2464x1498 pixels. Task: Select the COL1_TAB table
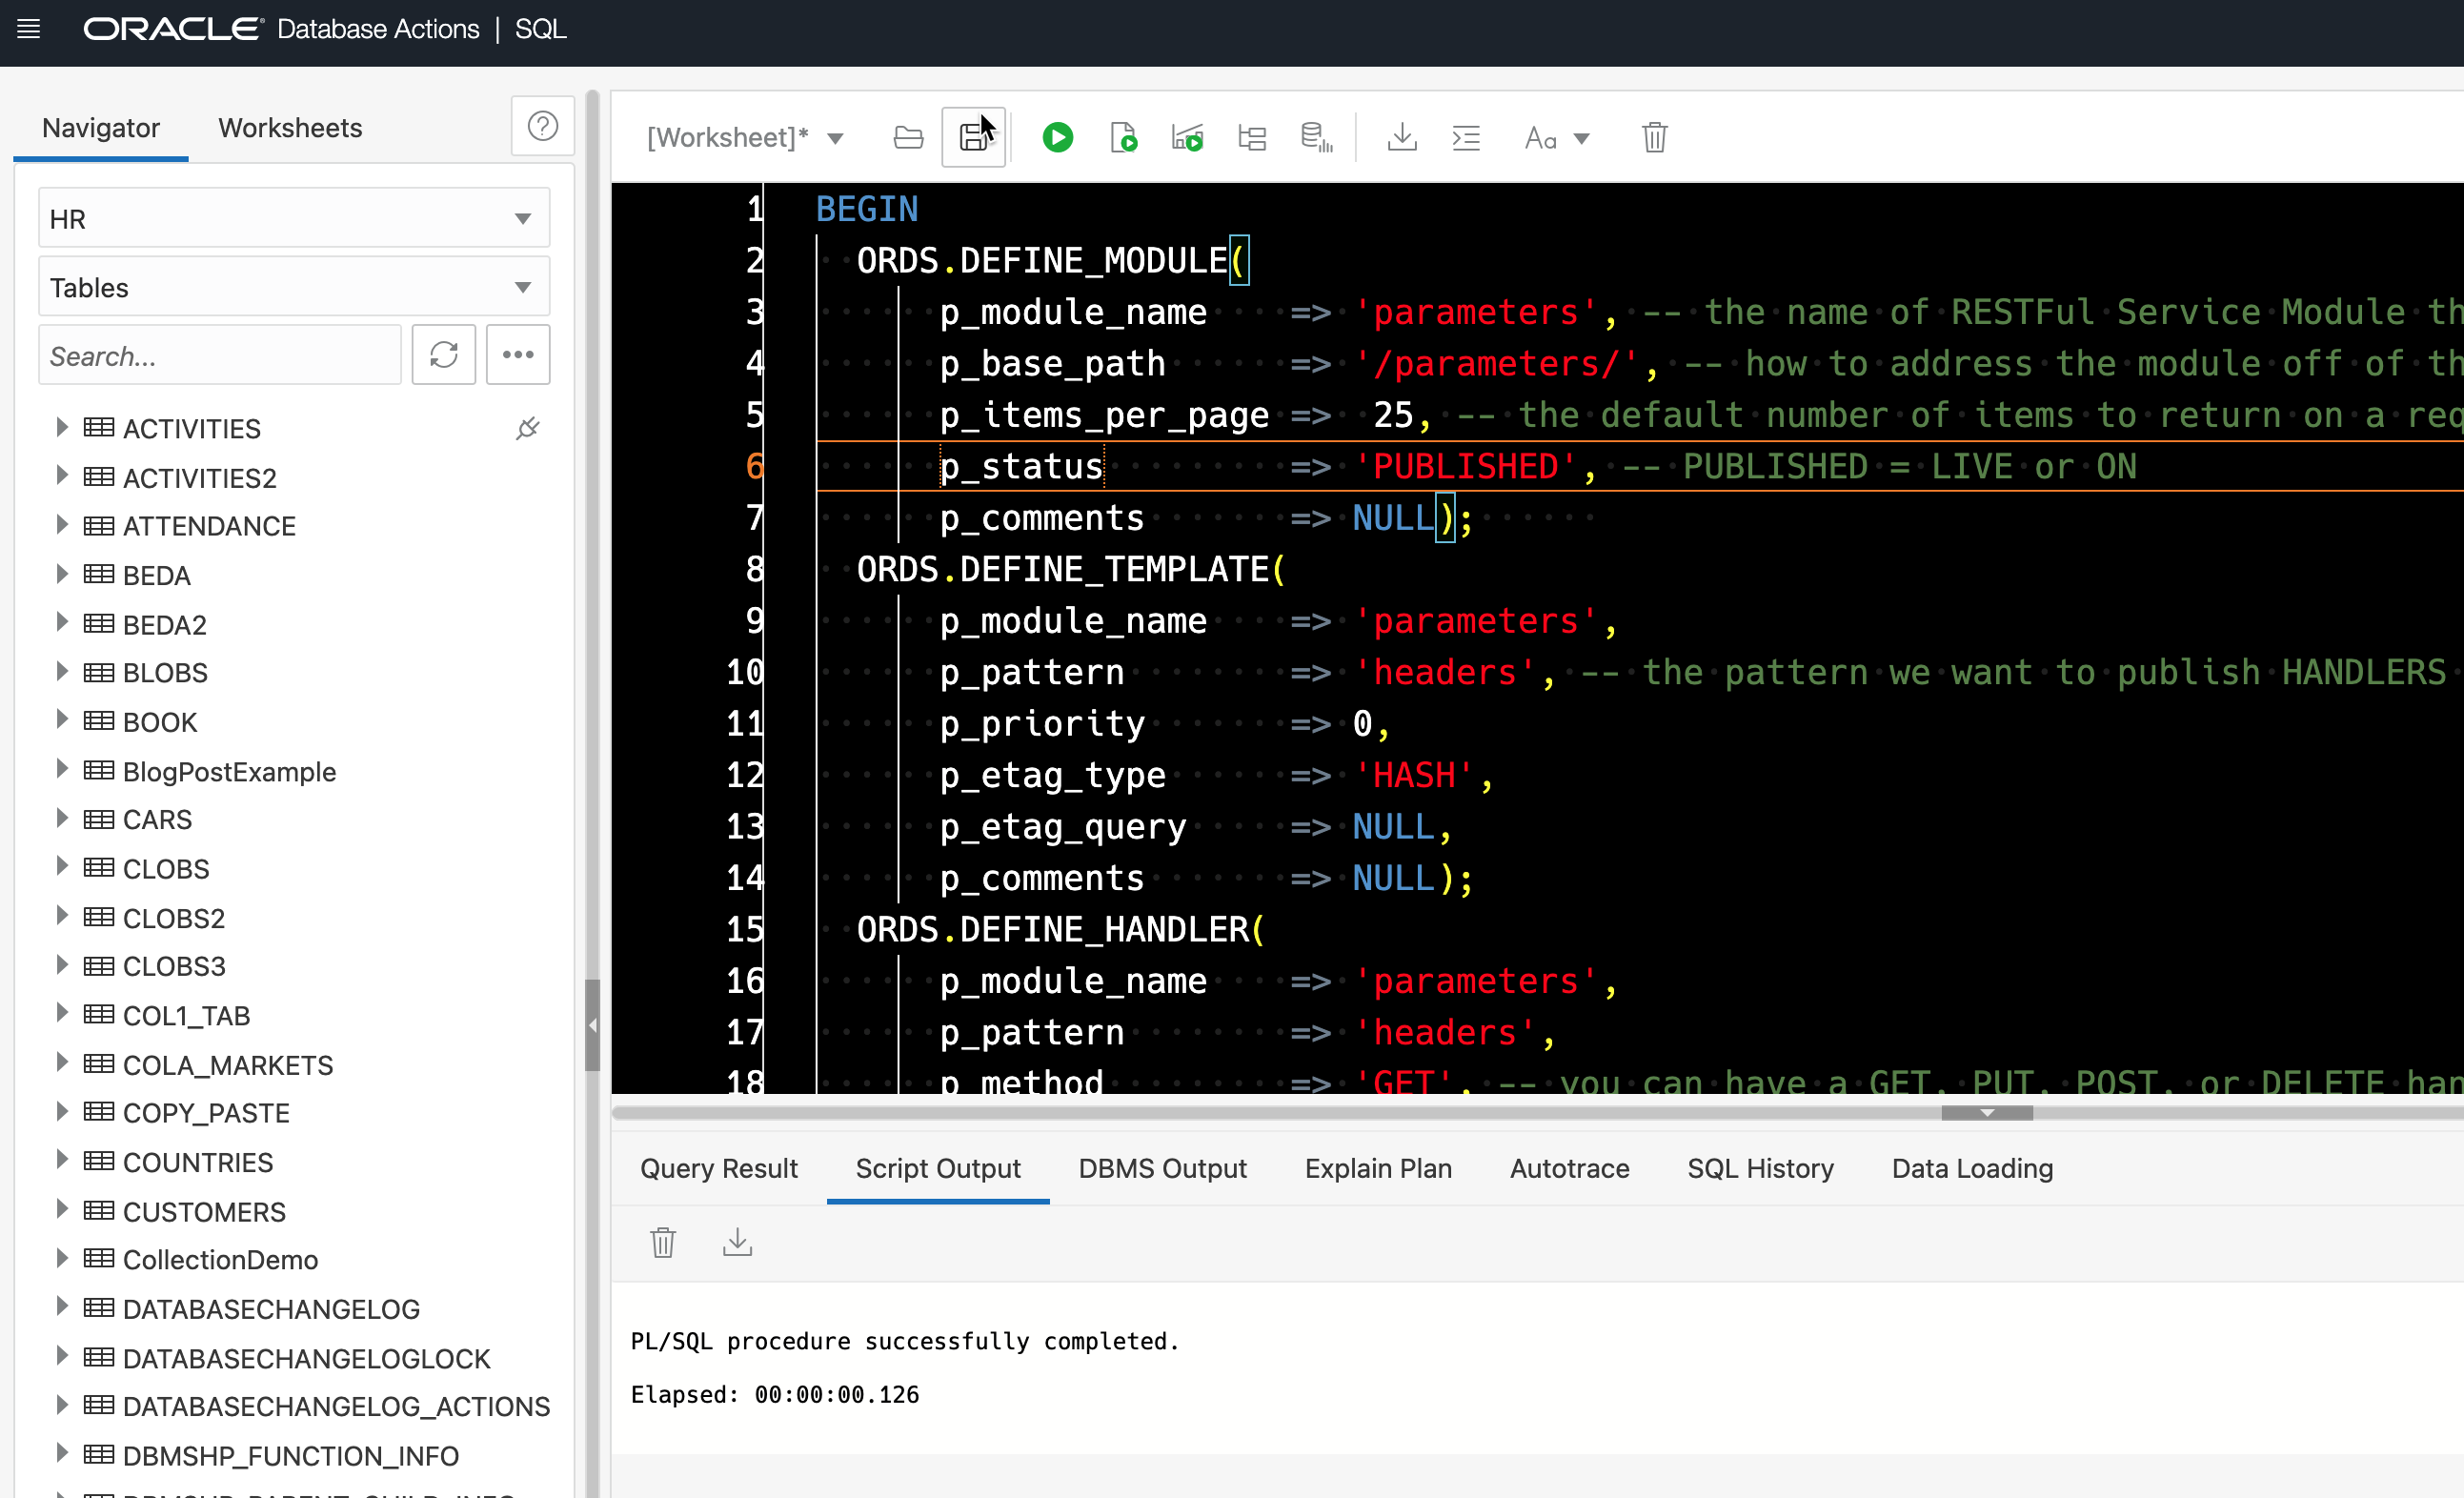tap(186, 1015)
